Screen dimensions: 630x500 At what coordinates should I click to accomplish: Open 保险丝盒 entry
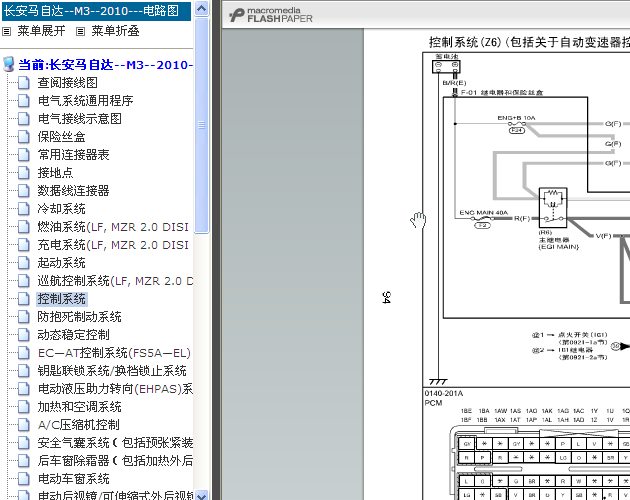pos(61,137)
